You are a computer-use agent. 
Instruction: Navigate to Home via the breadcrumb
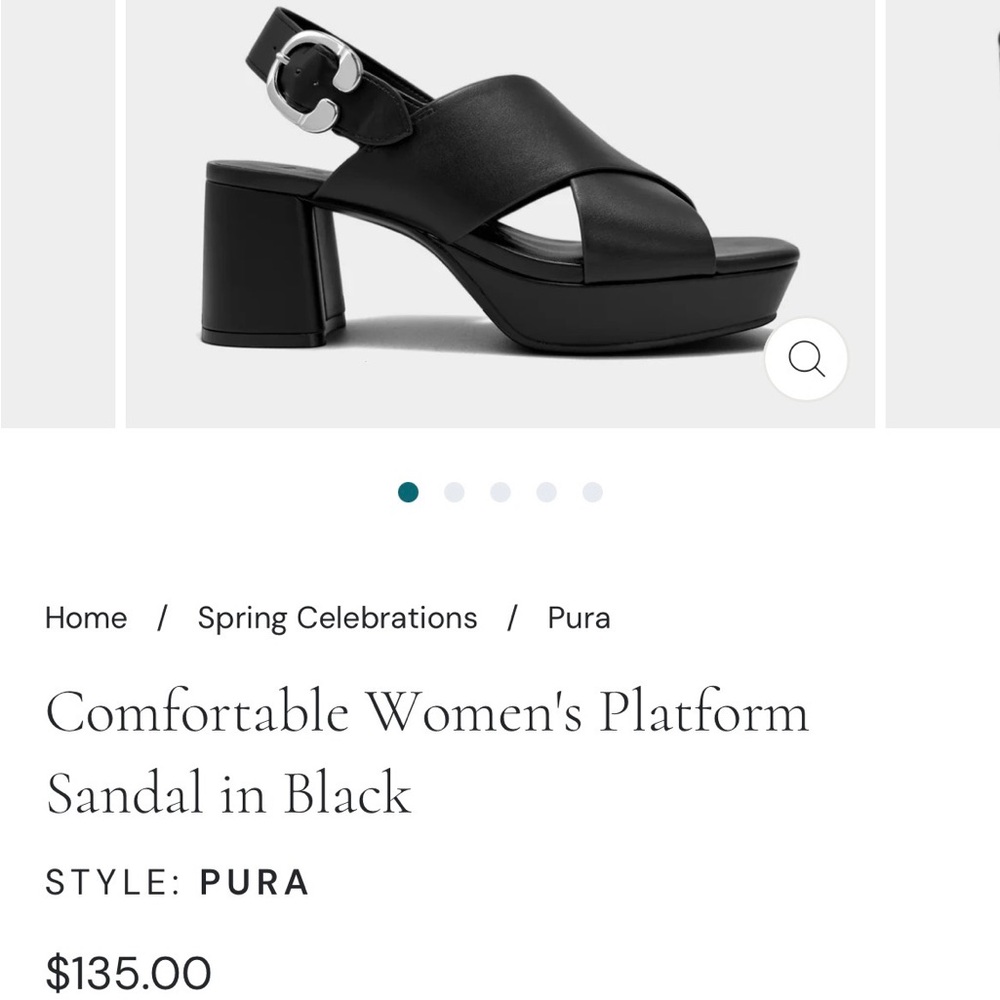[x=85, y=618]
